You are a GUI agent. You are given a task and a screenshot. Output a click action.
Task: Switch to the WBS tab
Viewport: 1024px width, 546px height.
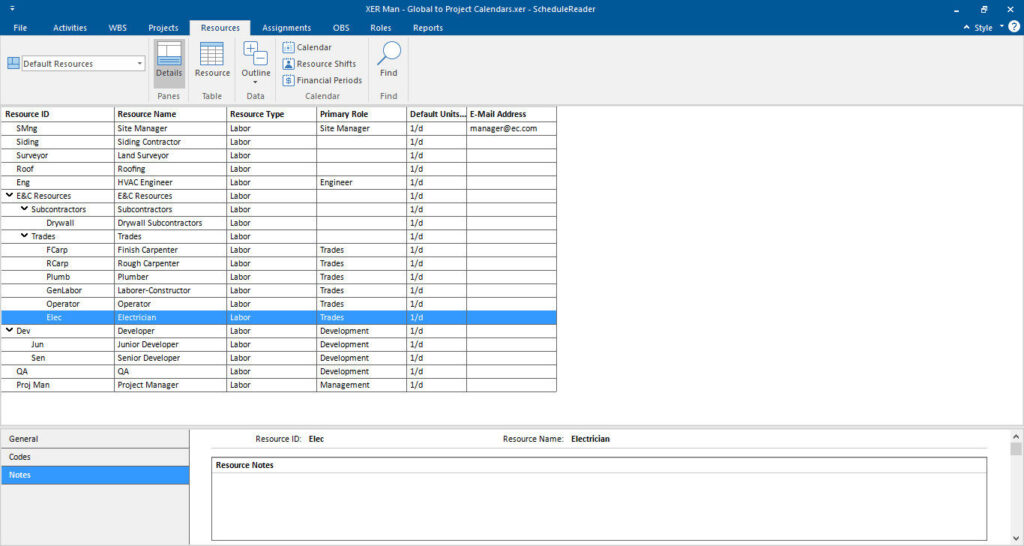coord(118,27)
